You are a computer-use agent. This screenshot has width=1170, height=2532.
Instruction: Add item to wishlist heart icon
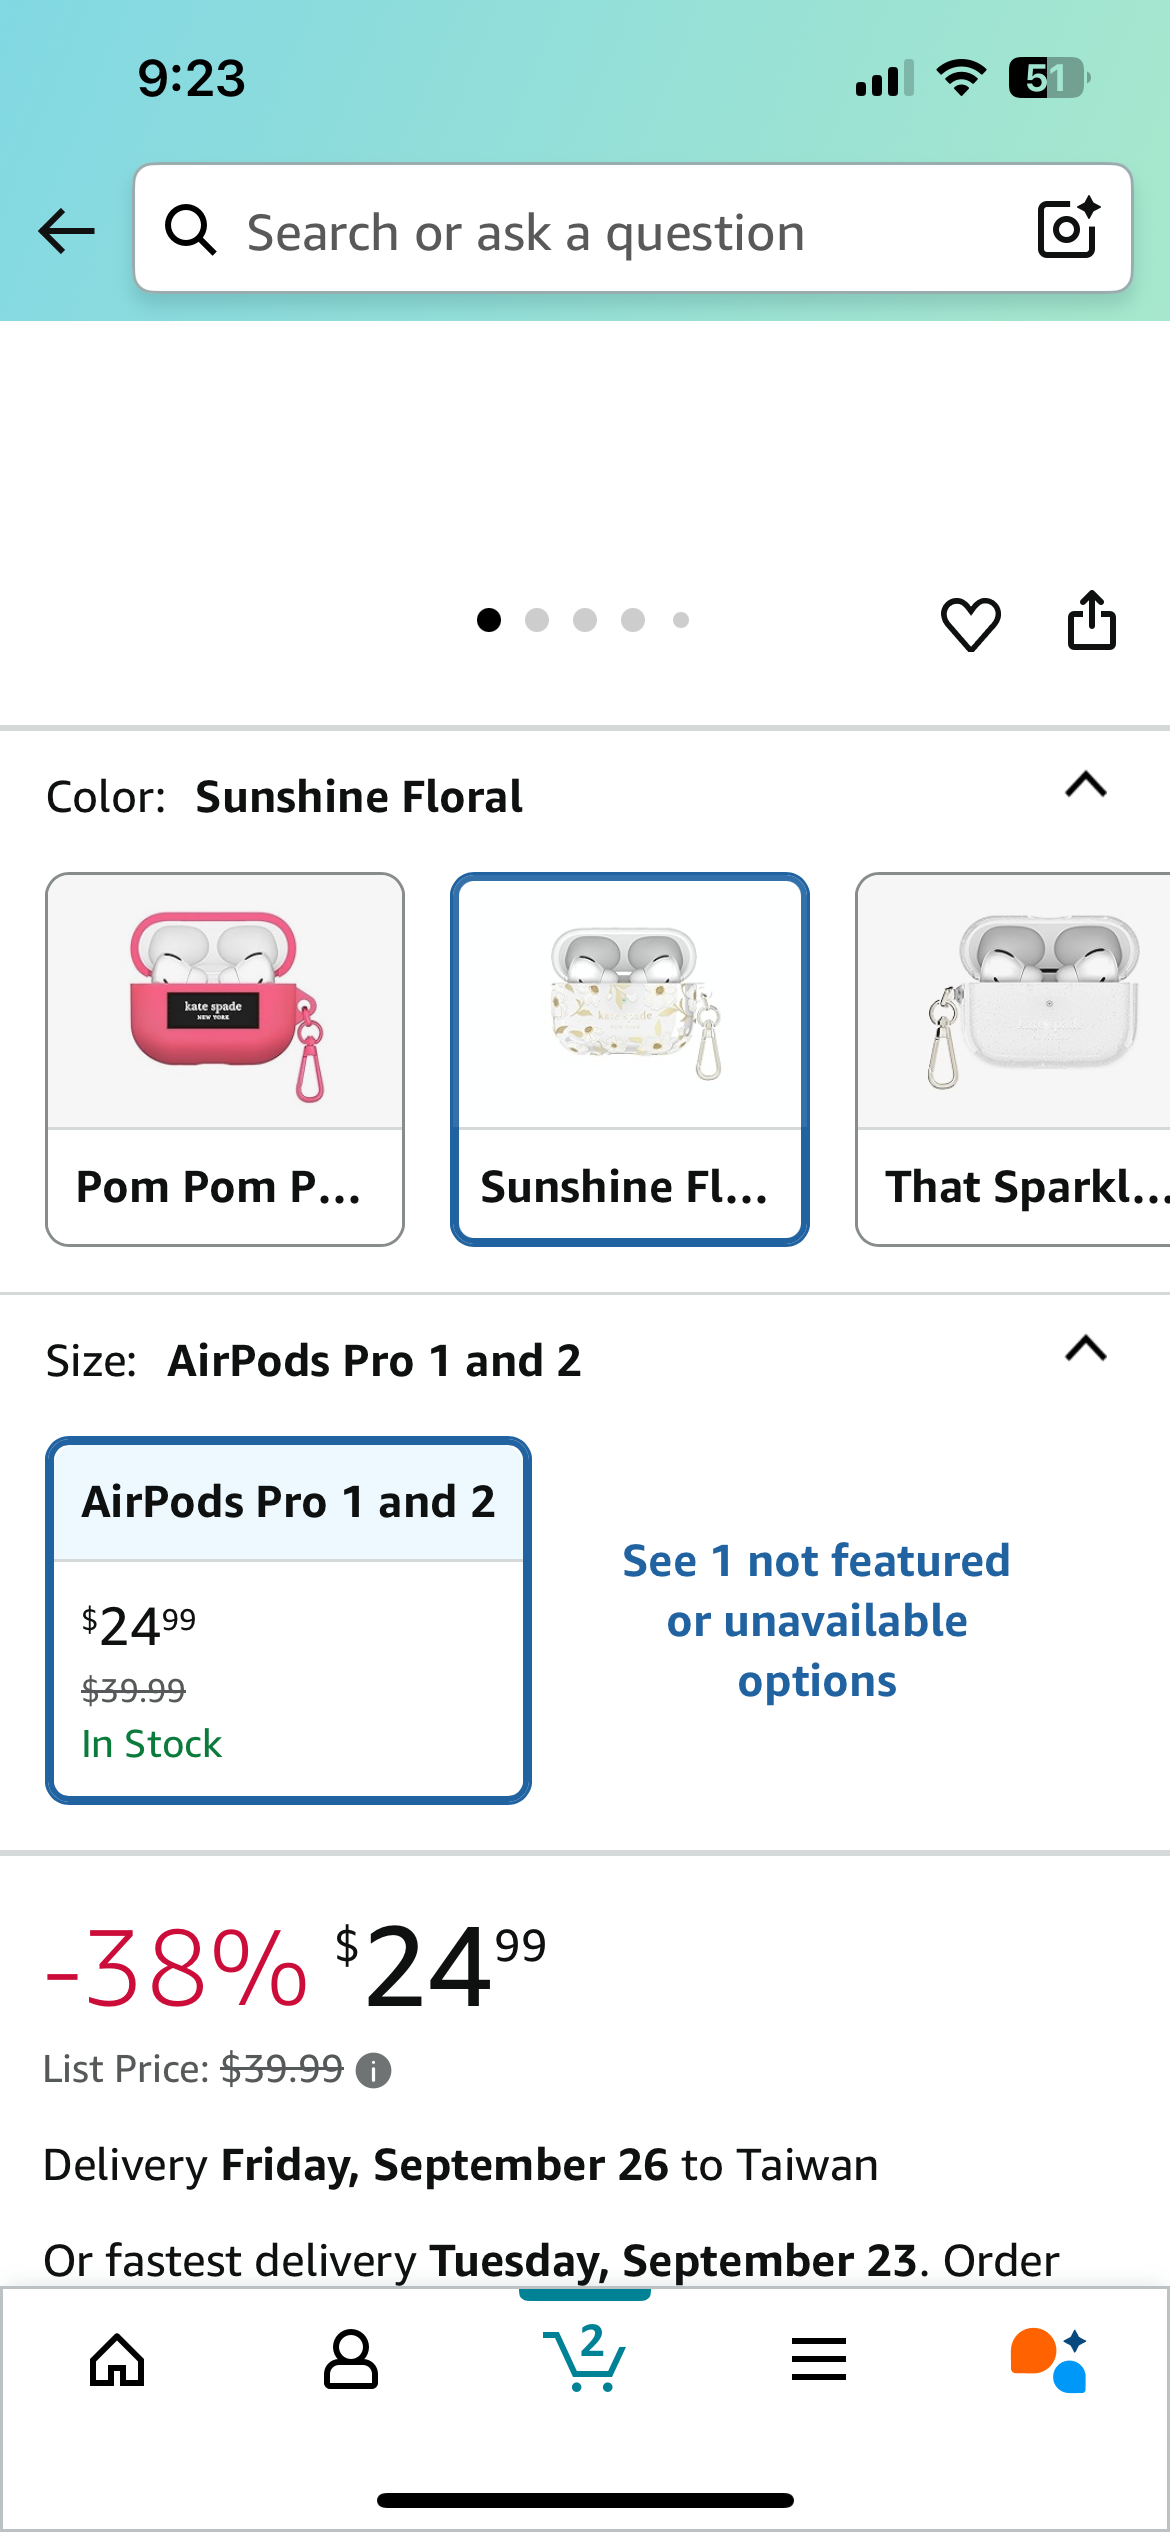coord(970,623)
